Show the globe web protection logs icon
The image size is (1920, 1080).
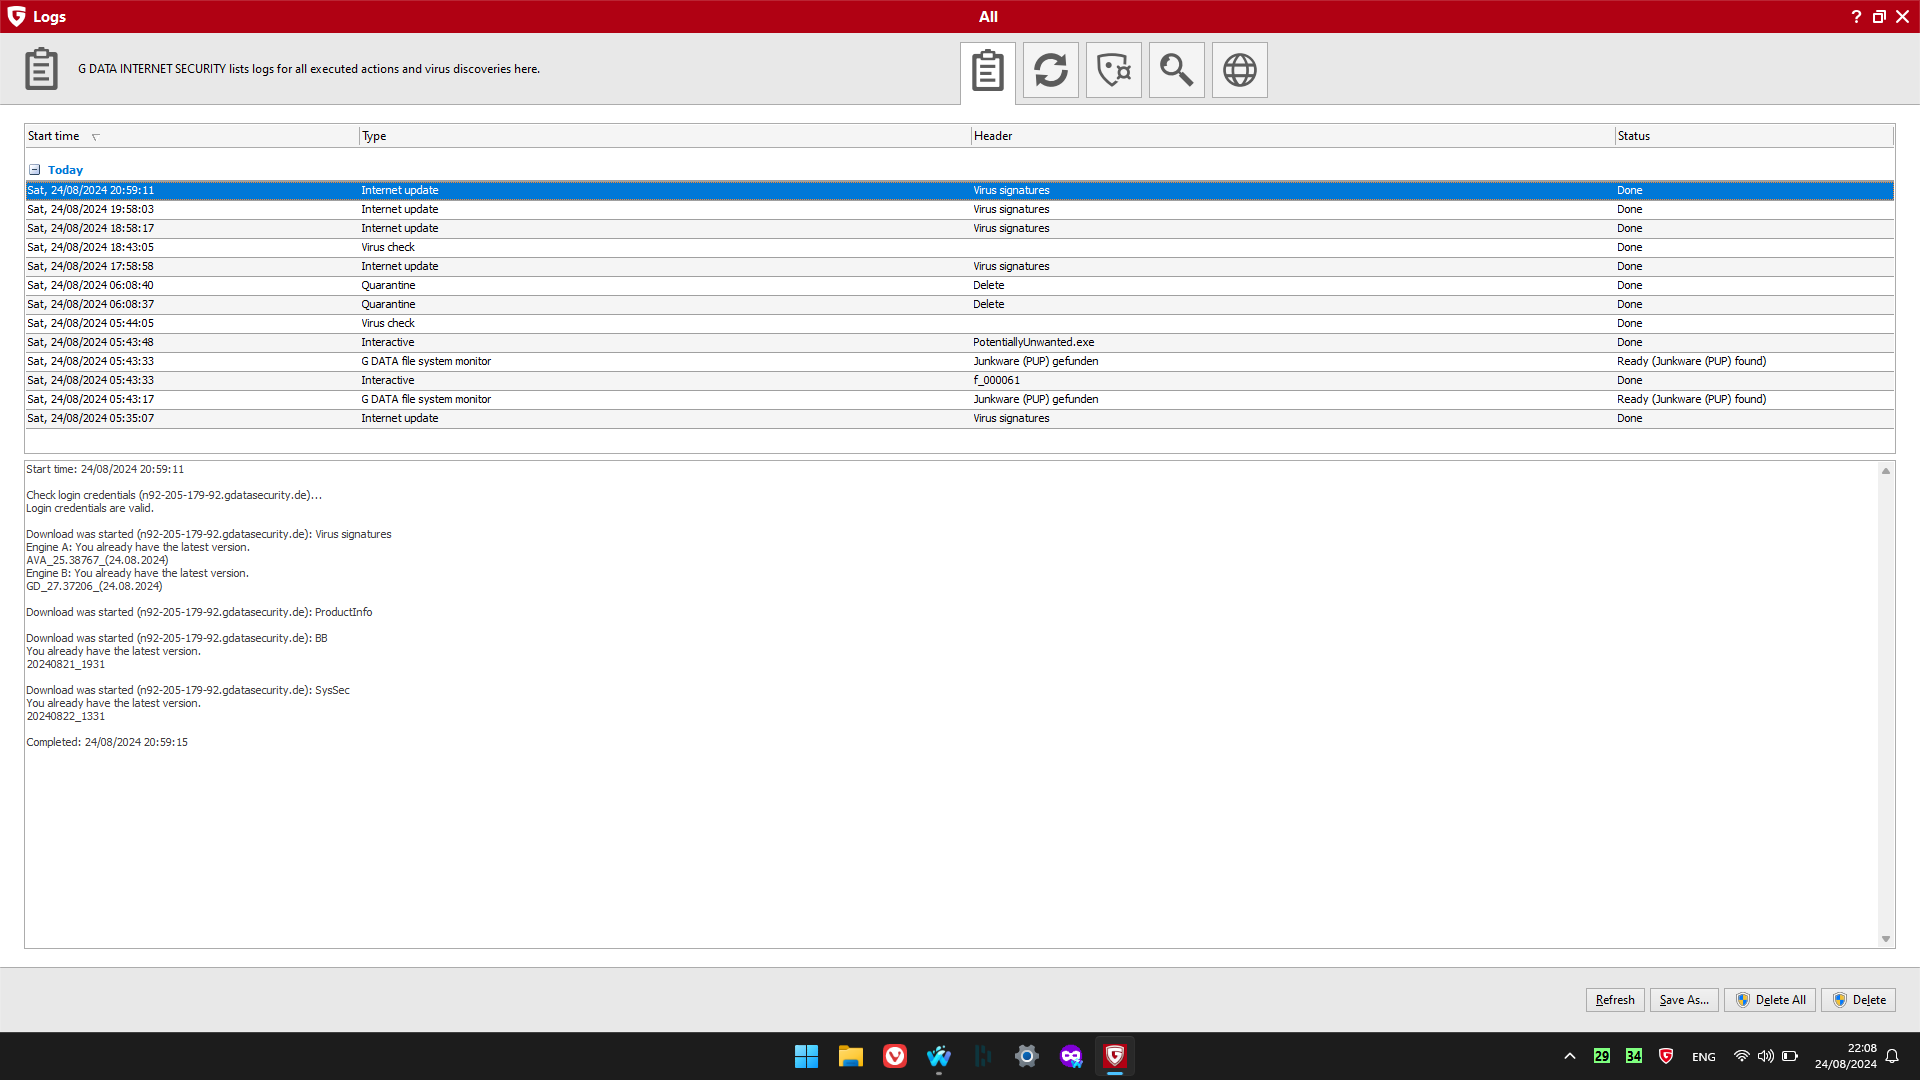point(1239,70)
